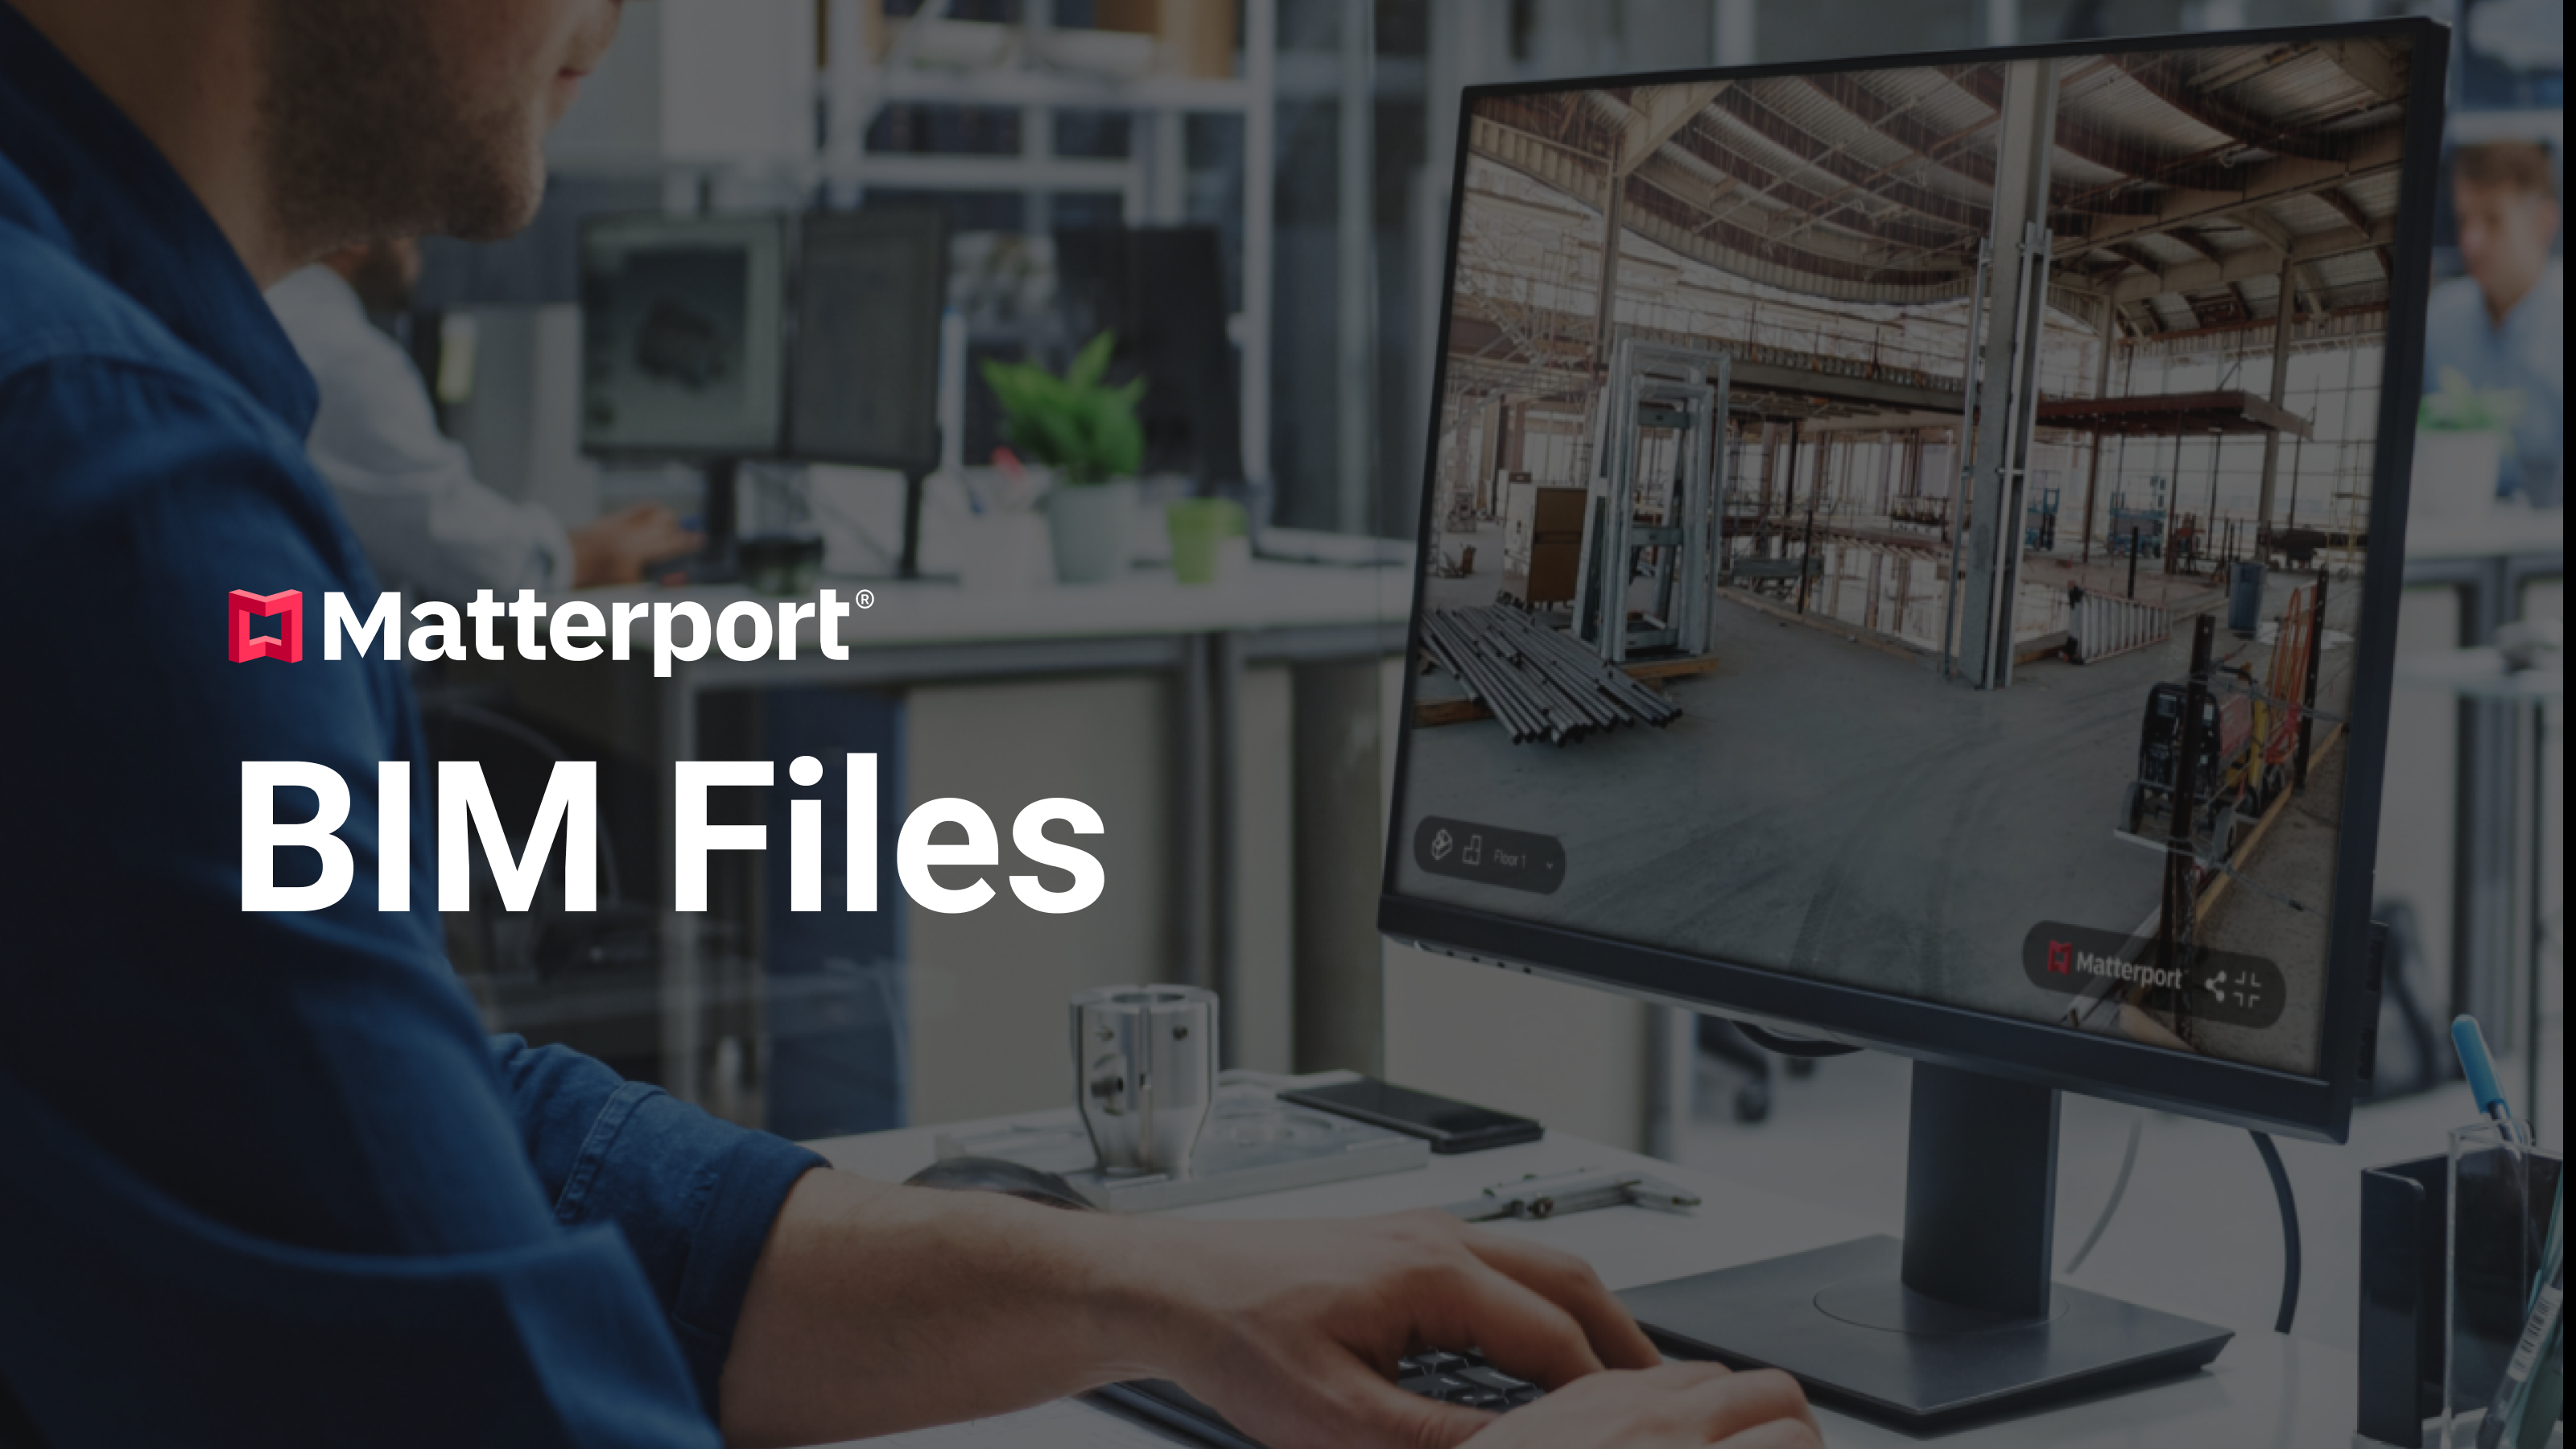
Task: Toggle the floor plan visibility
Action: 1474,857
